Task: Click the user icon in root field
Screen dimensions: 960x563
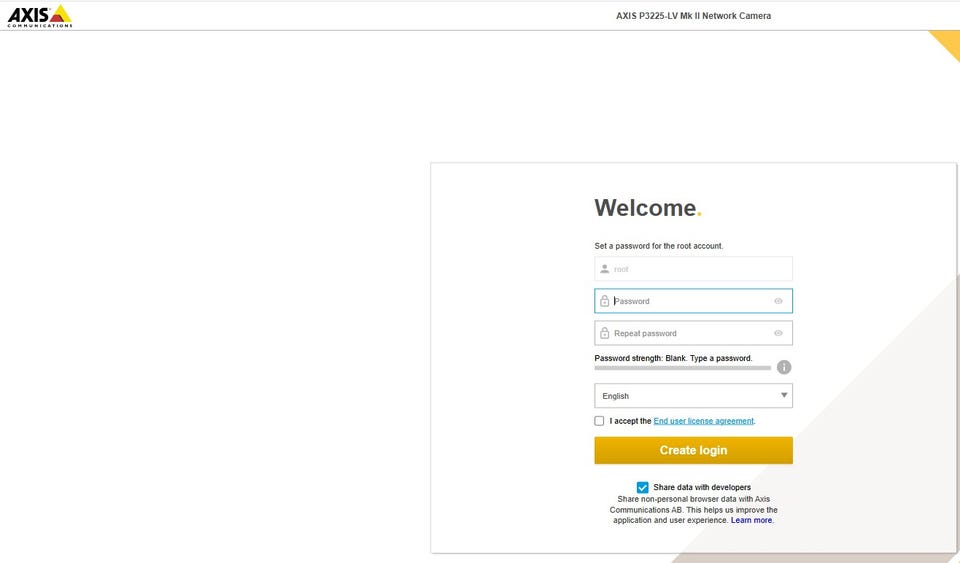Action: point(604,269)
